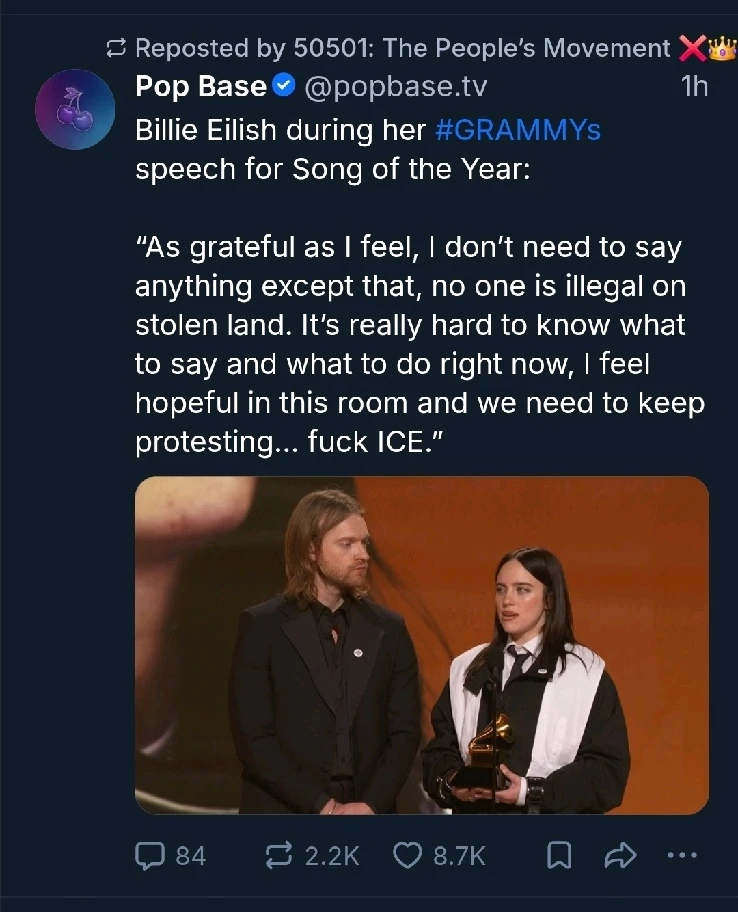The image size is (738, 912).
Task: Click the small repost icon above the post
Action: point(117,47)
